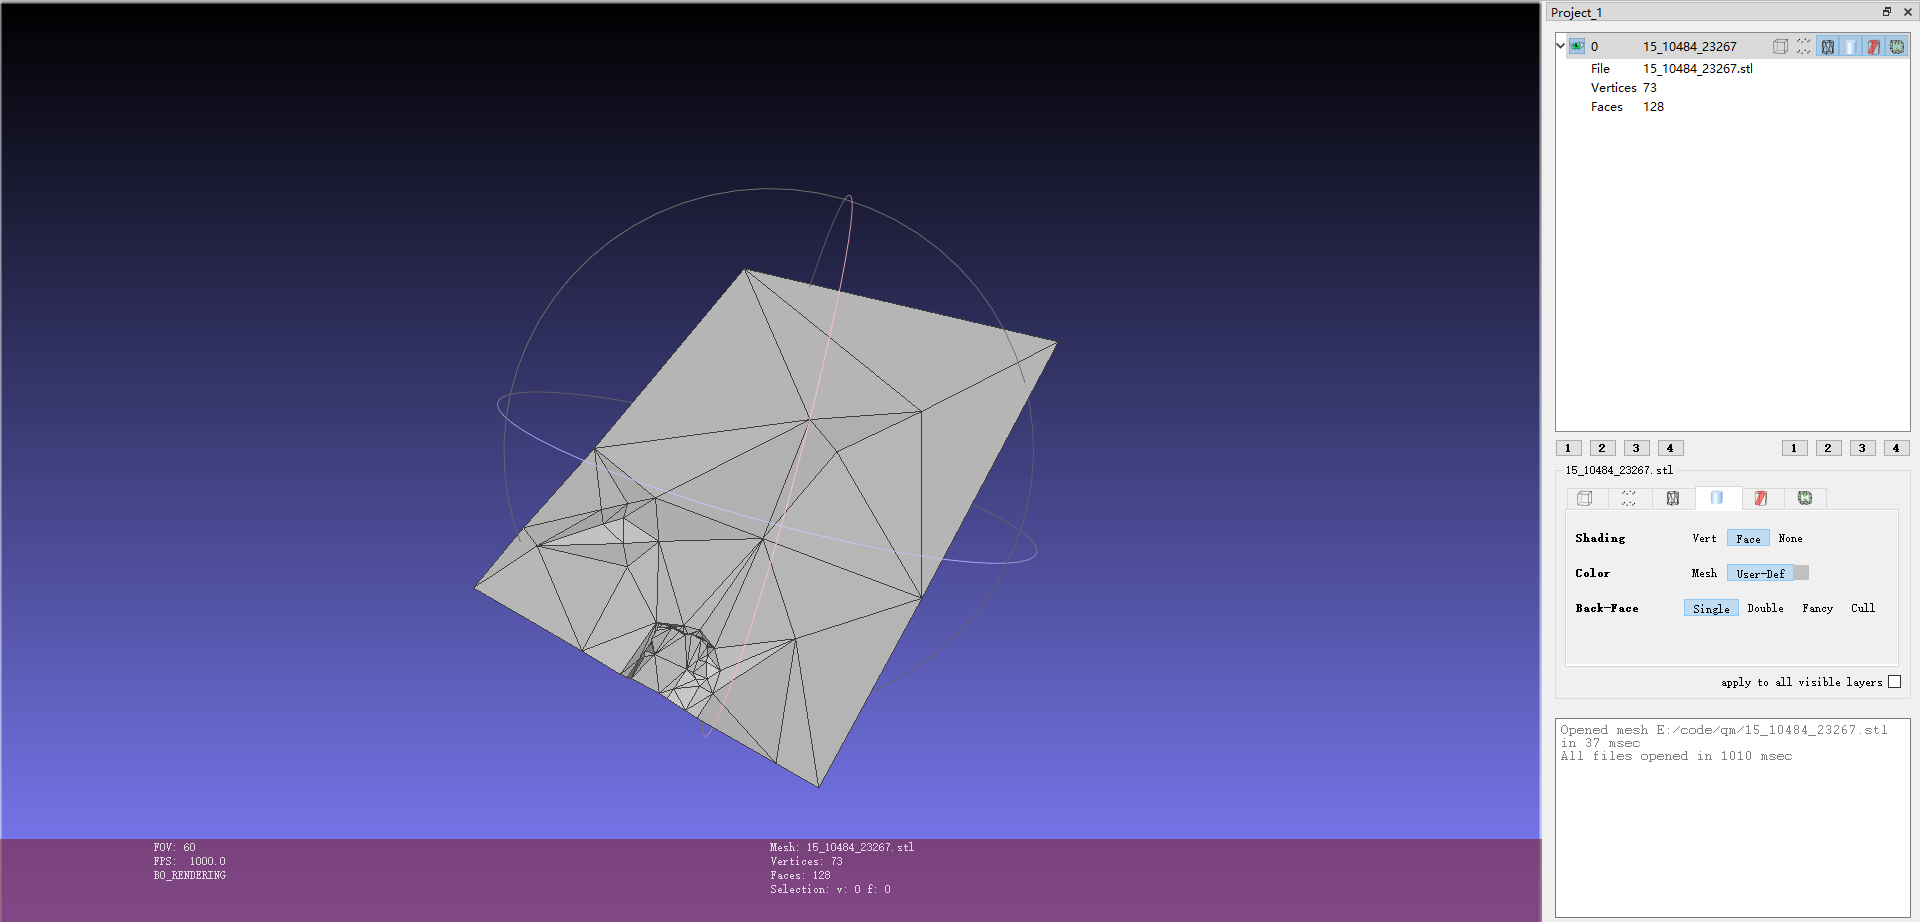Image resolution: width=1920 pixels, height=922 pixels.
Task: Click the solid cylinder shading icon in the layer row
Action: click(1852, 46)
